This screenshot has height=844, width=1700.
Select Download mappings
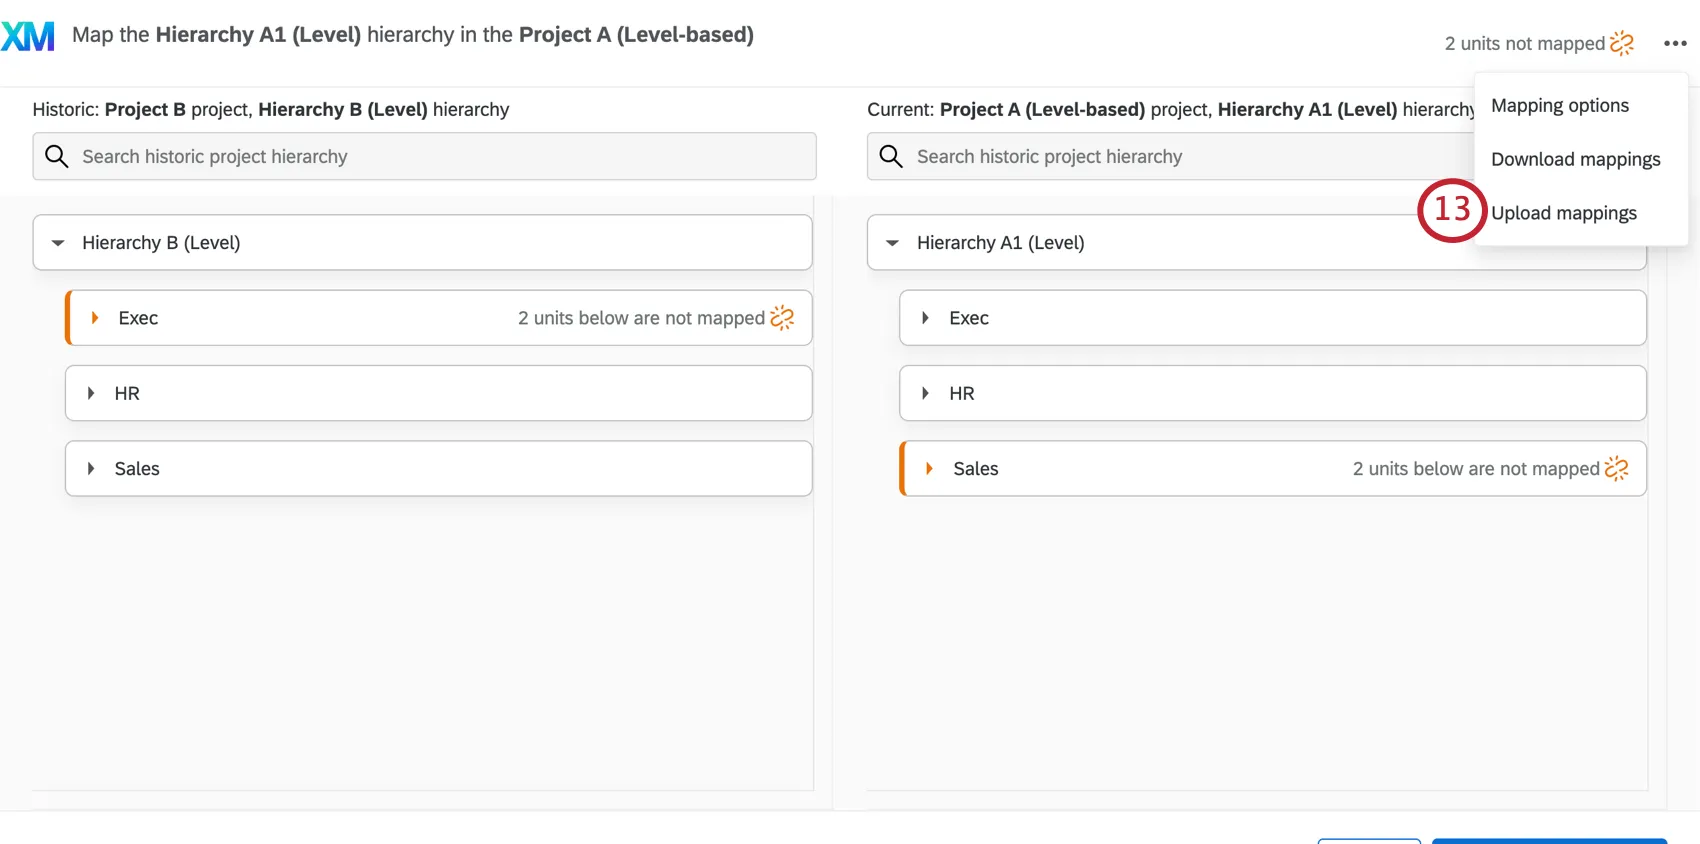click(1576, 159)
